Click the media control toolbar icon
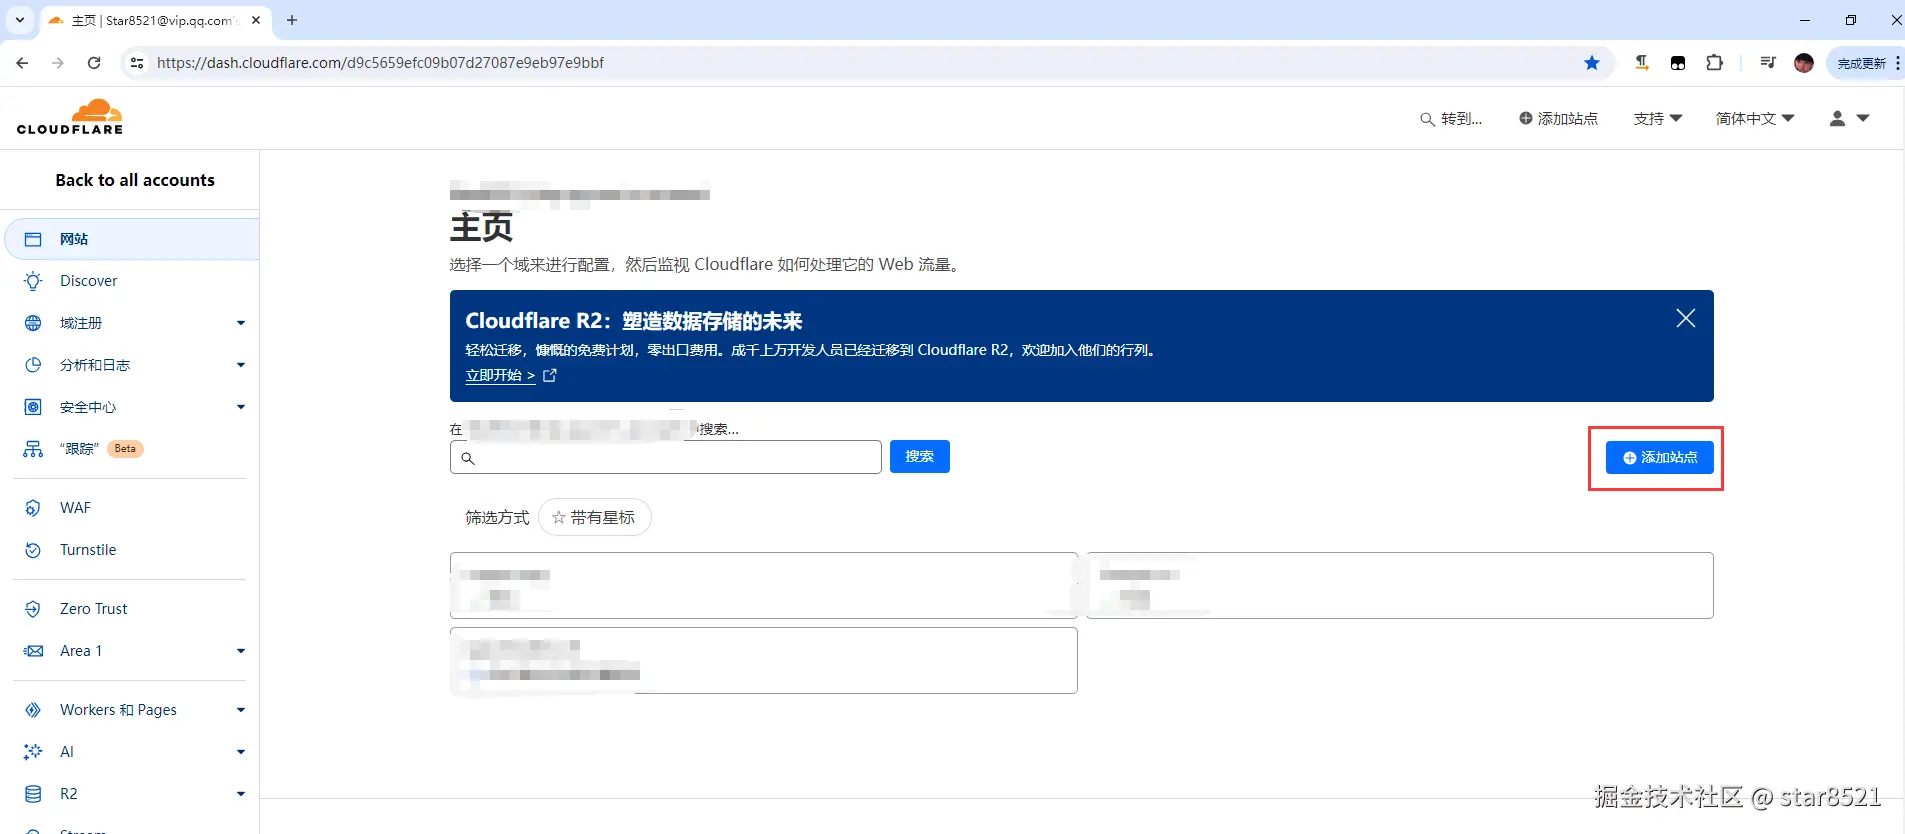Viewport: 1905px width, 834px height. [1768, 62]
